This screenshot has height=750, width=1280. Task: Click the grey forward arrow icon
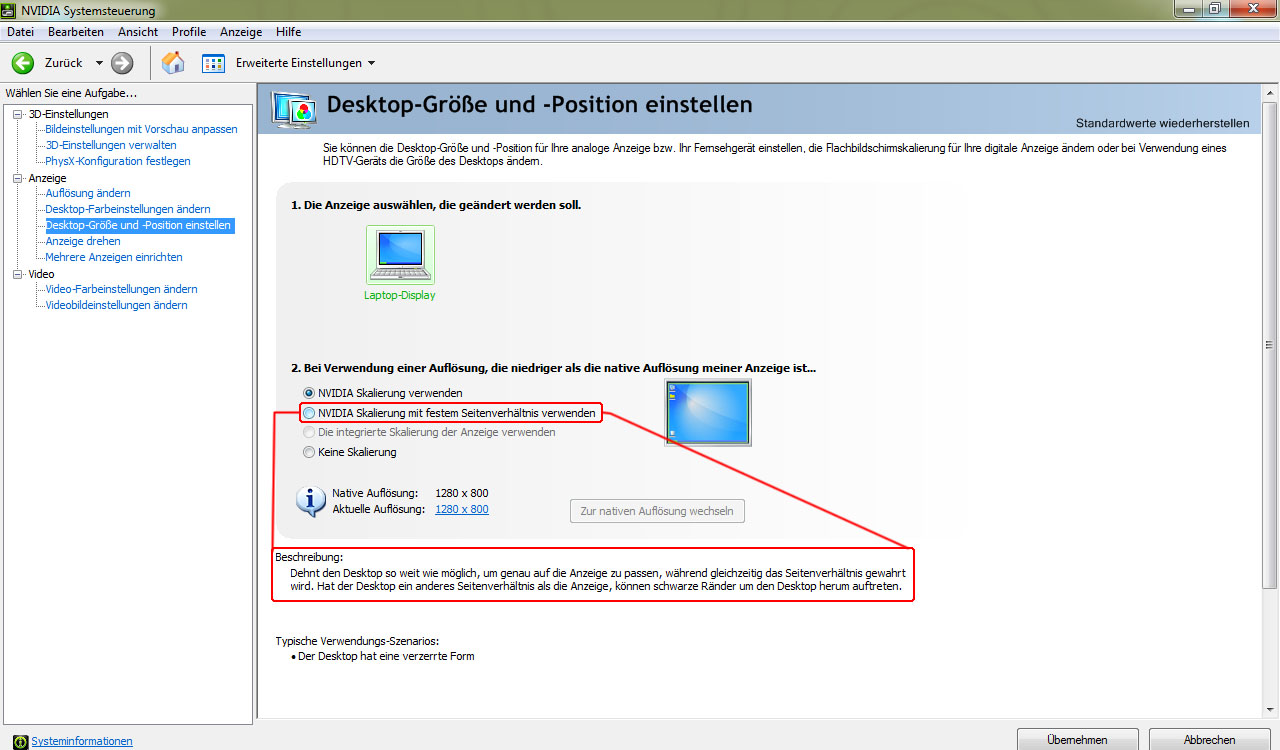point(122,63)
